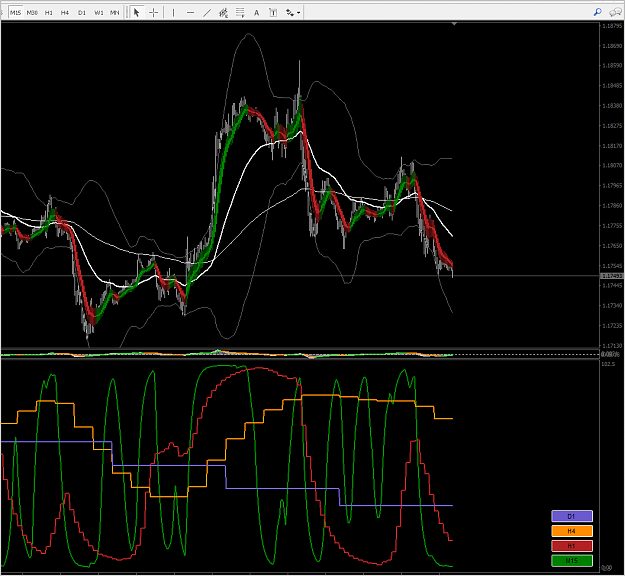
Task: Click the purple D1 legend button
Action: [x=572, y=516]
